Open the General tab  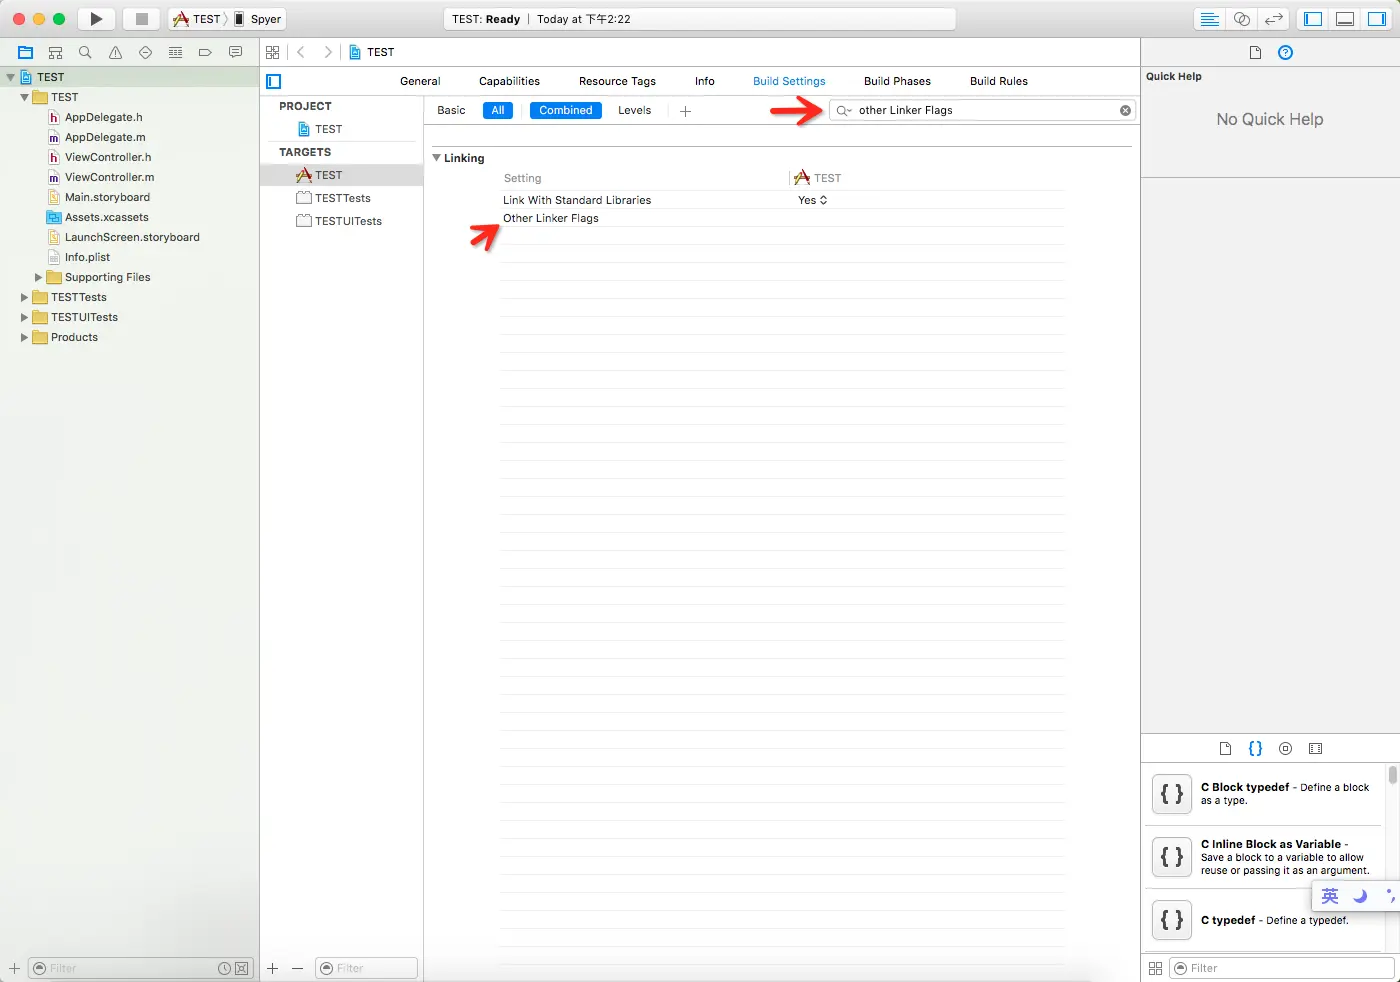tap(420, 81)
